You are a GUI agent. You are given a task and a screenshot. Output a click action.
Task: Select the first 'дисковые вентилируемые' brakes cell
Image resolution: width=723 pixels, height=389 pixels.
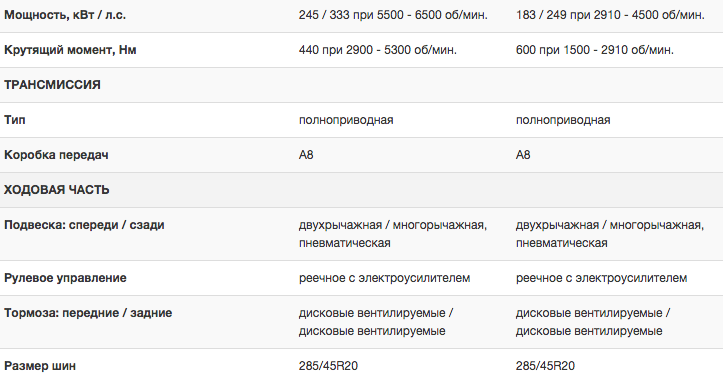pyautogui.click(x=376, y=322)
